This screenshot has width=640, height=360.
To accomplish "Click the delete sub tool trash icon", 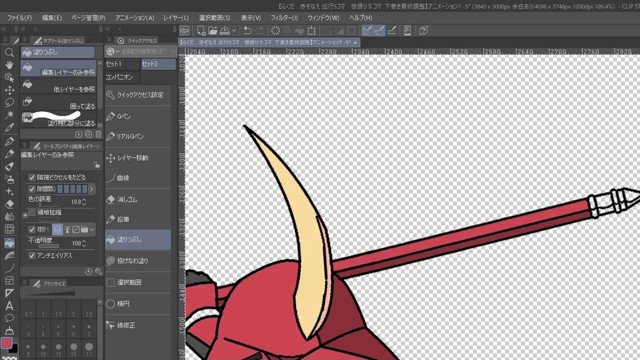I will pyautogui.click(x=98, y=134).
